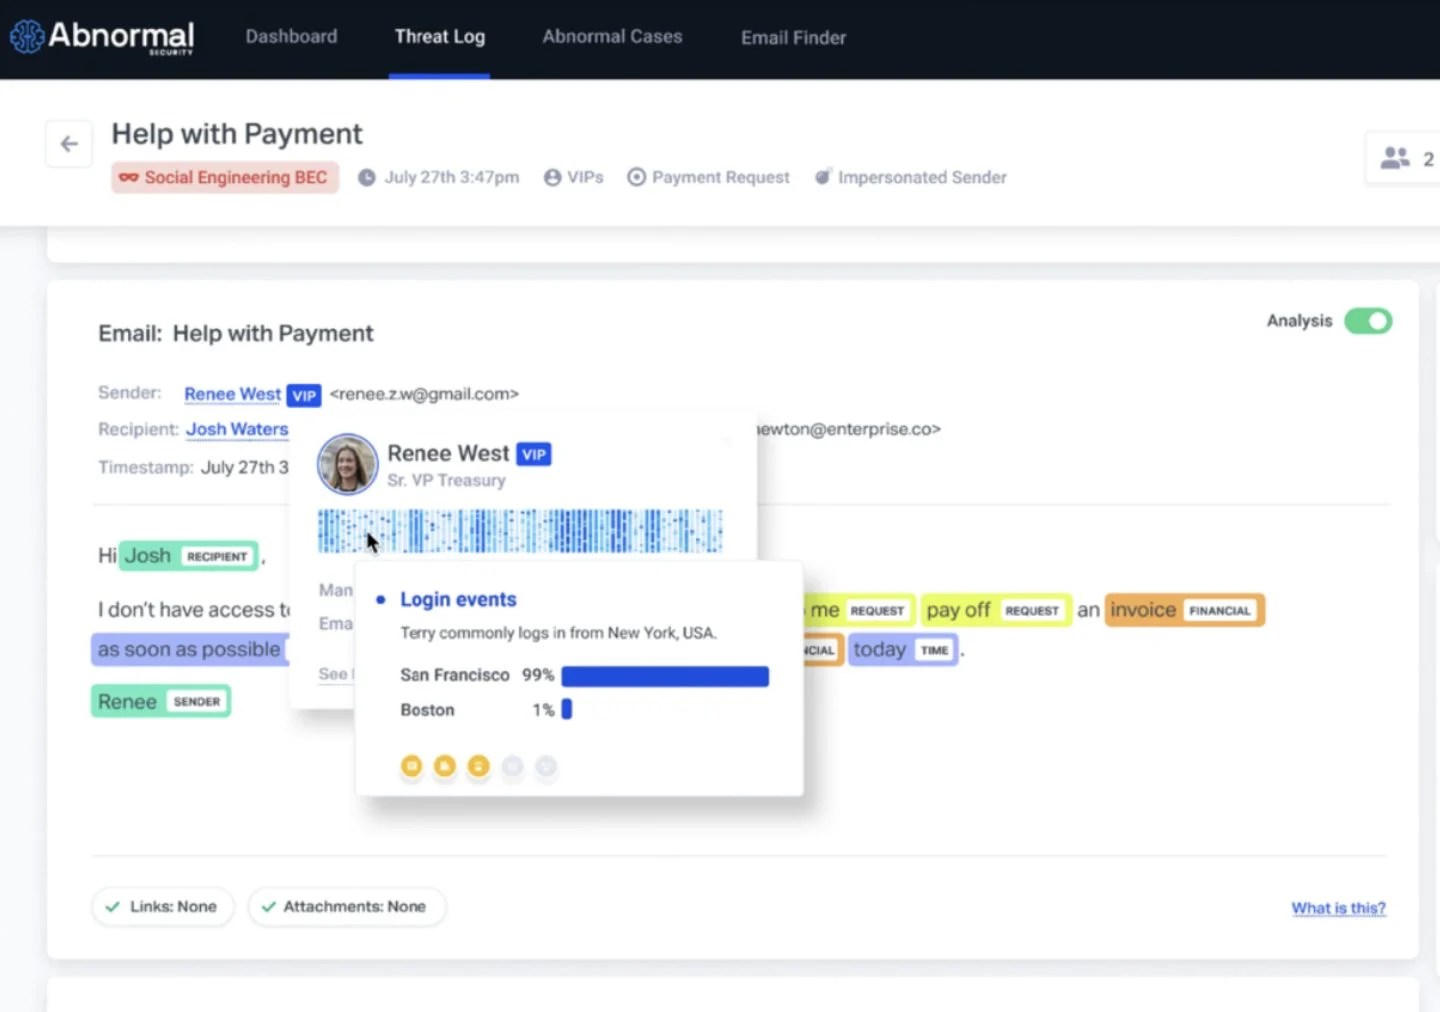Click the 'Help with Payment' page title
Viewport: 1440px width, 1012px height.
click(237, 134)
